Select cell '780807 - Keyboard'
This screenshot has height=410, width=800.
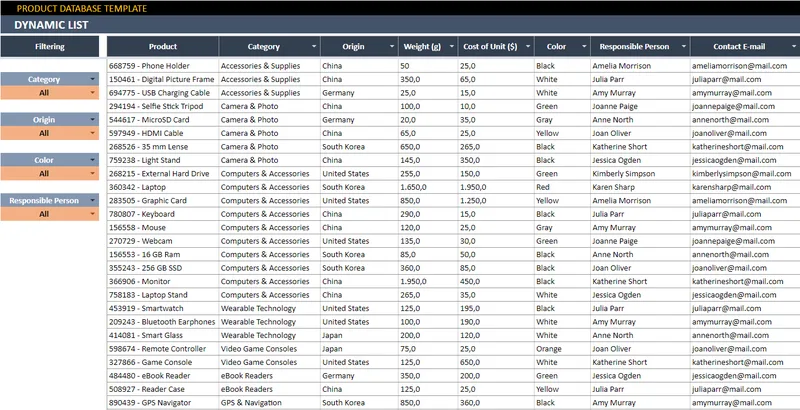pyautogui.click(x=163, y=214)
